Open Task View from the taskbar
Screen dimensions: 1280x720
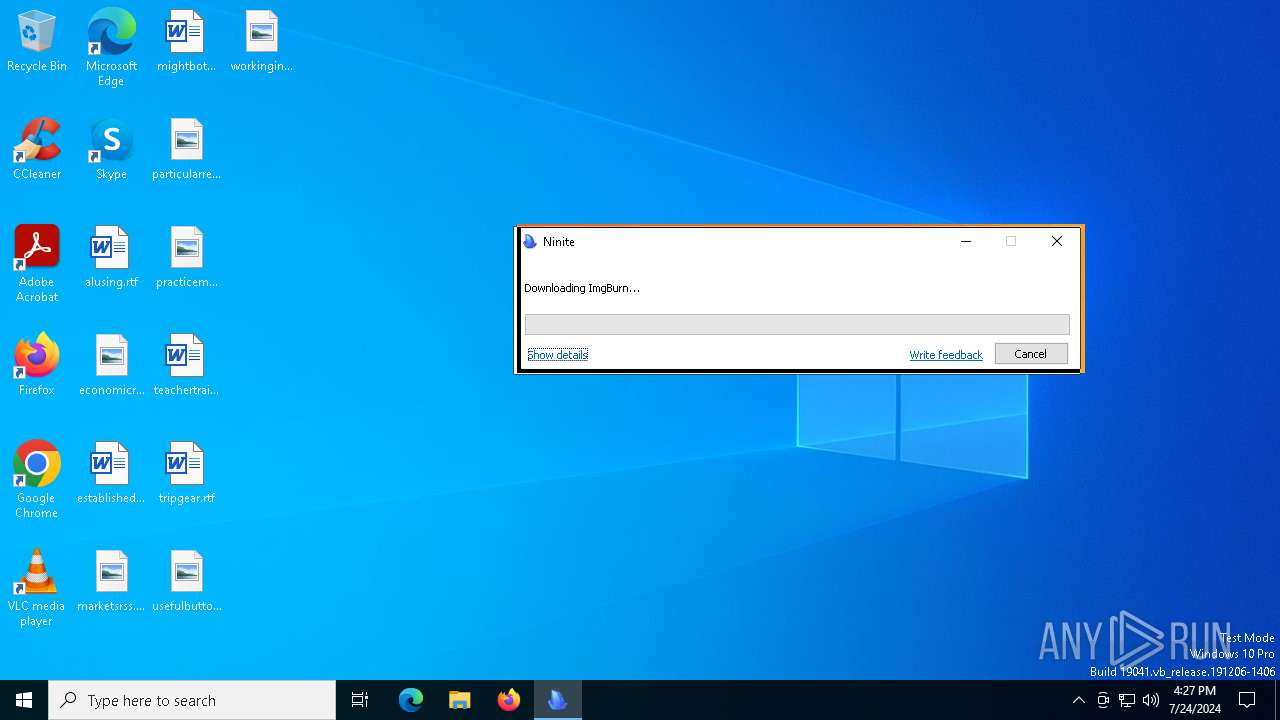click(360, 700)
